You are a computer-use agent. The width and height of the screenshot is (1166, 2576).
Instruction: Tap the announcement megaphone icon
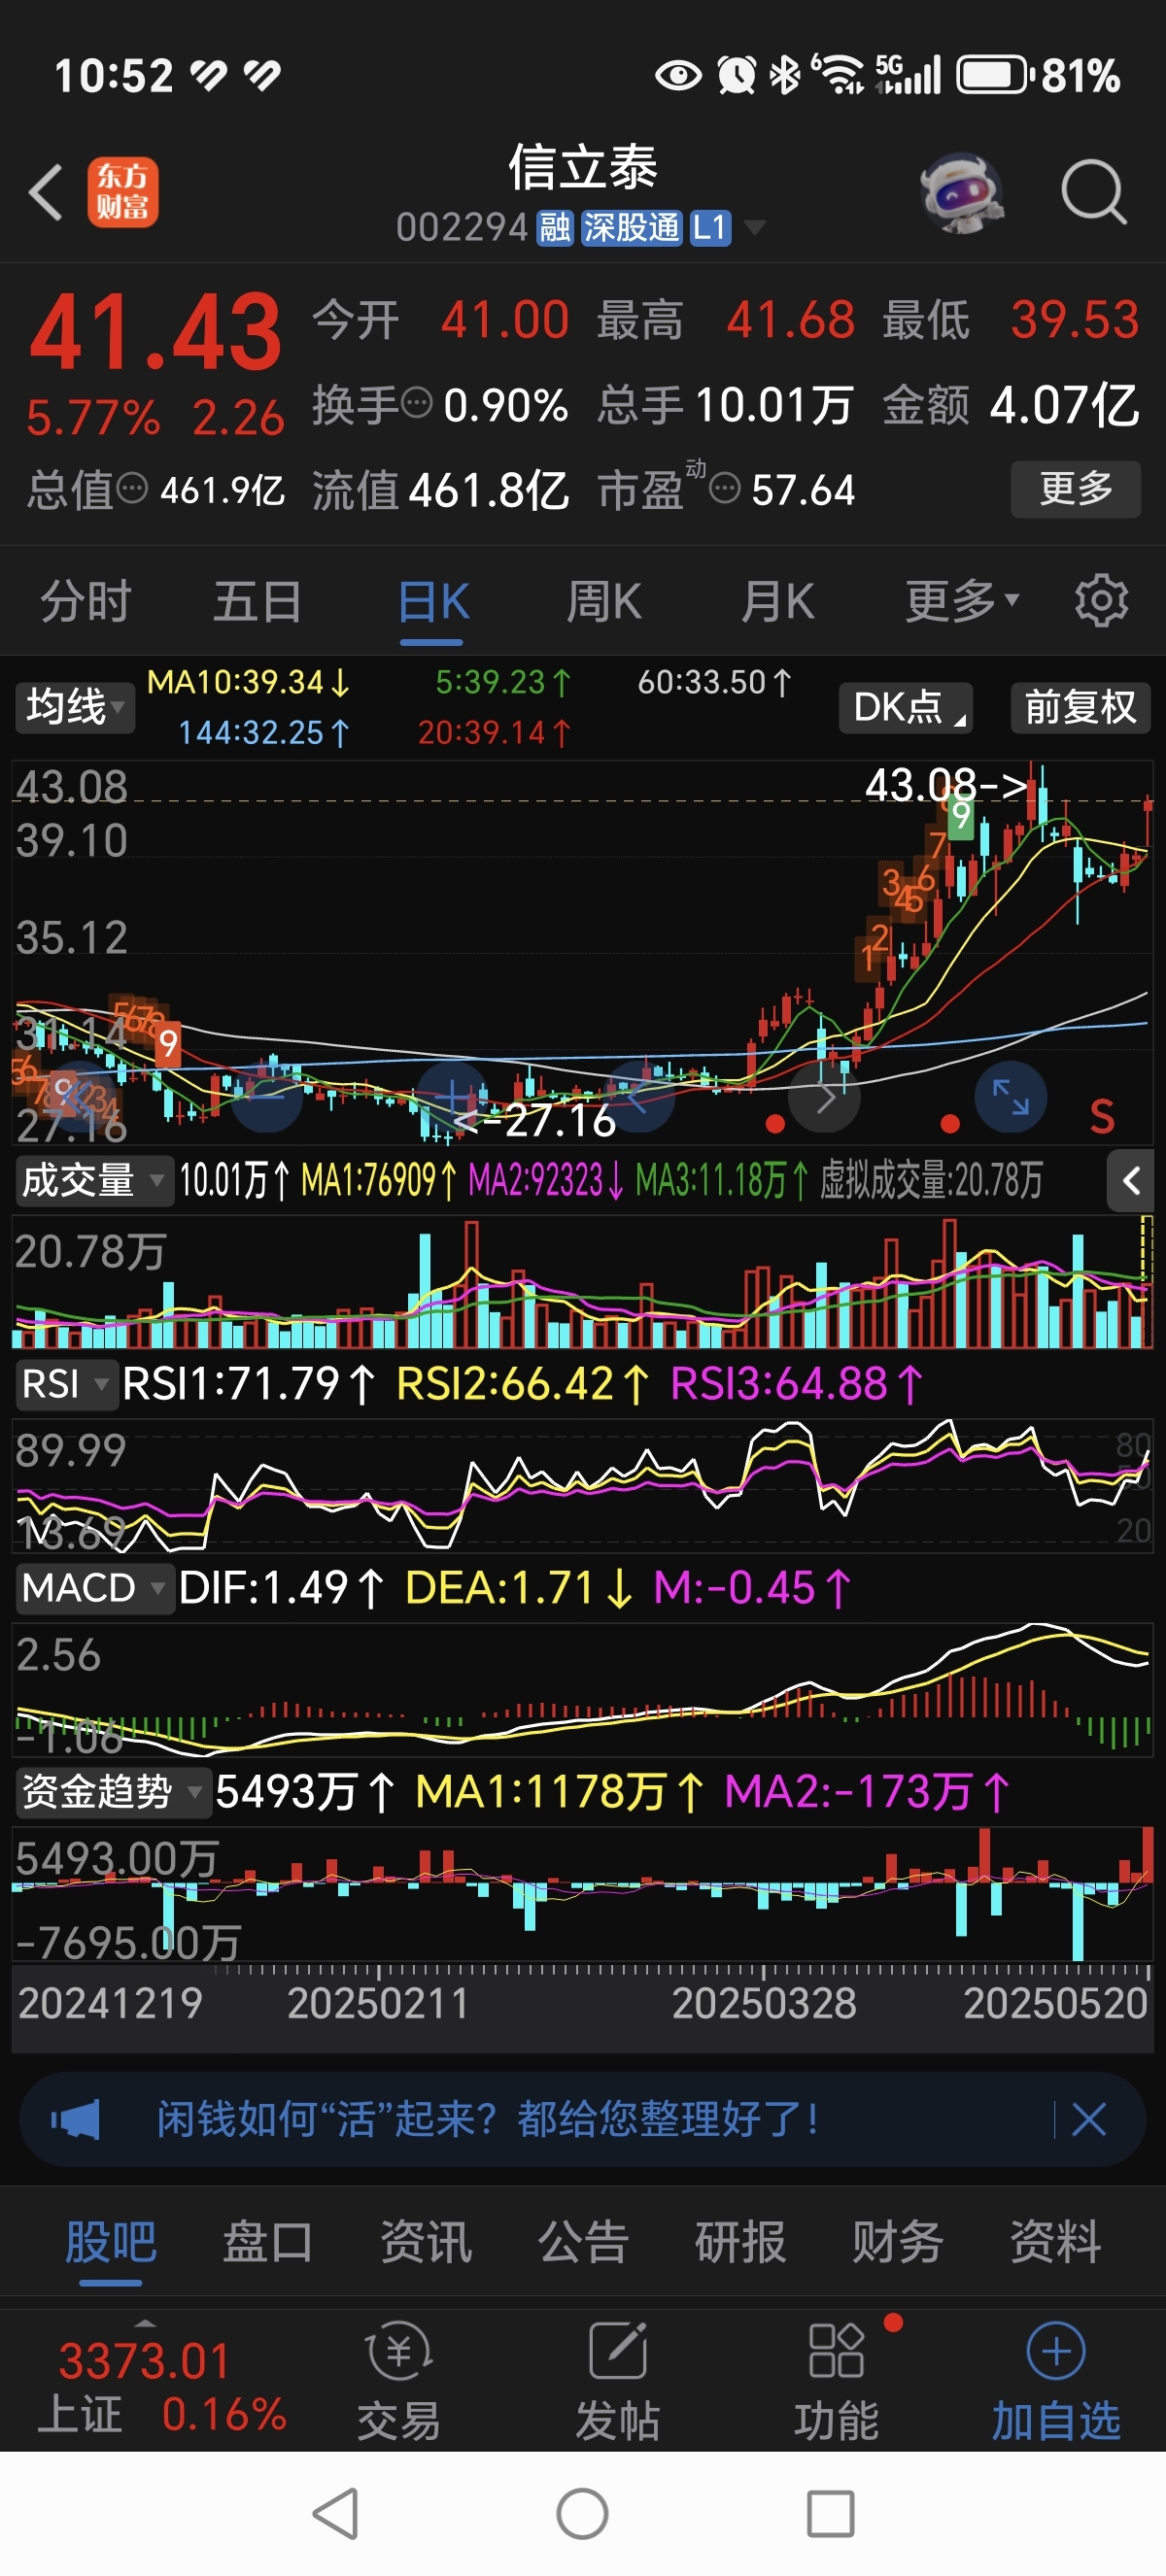click(x=76, y=2119)
